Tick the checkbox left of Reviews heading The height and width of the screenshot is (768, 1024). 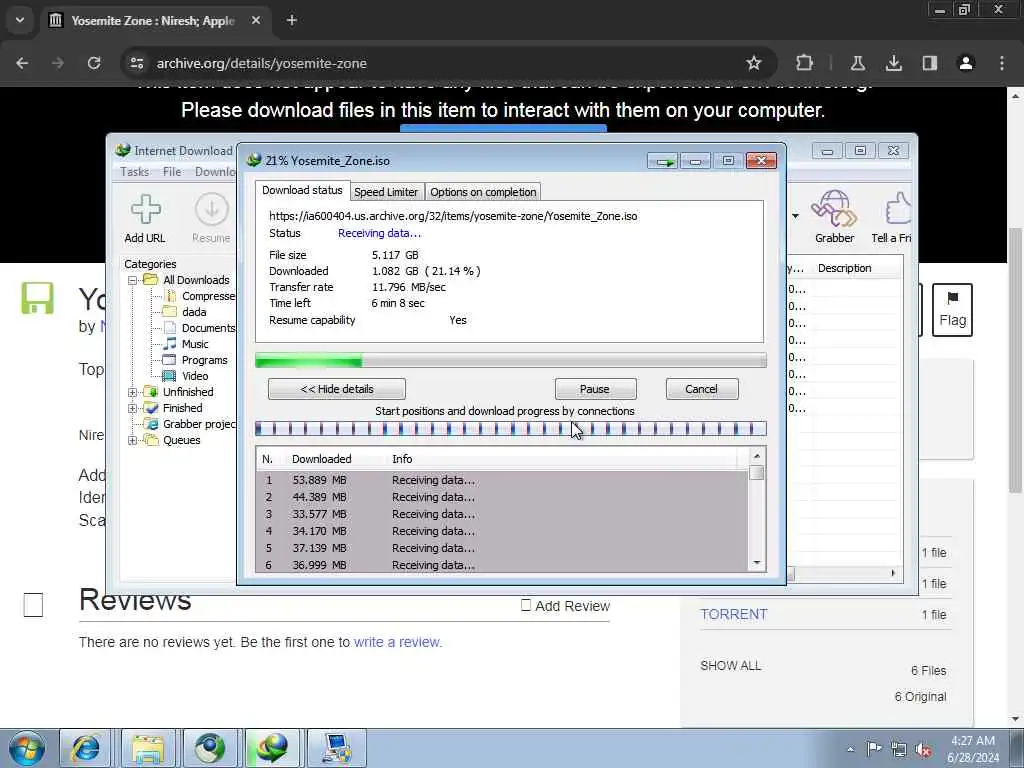click(x=33, y=605)
